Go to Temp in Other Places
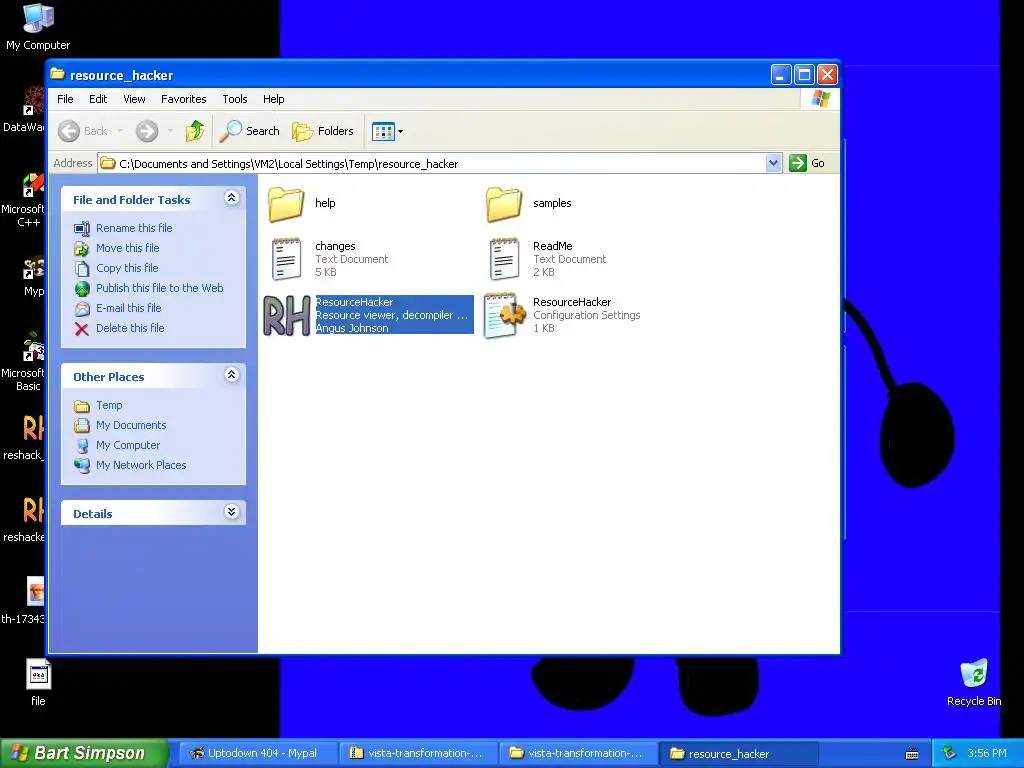The width and height of the screenshot is (1024, 768). pyautogui.click(x=109, y=406)
